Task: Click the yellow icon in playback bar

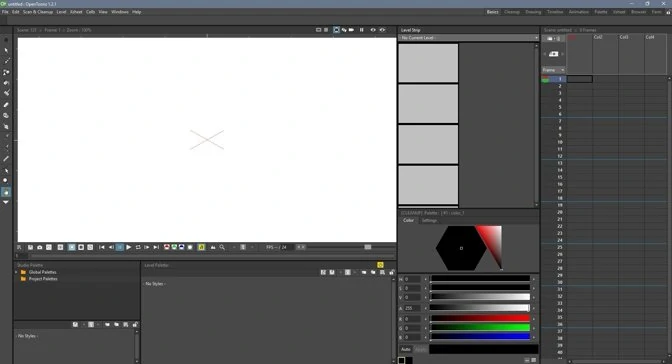Action: 201,247
